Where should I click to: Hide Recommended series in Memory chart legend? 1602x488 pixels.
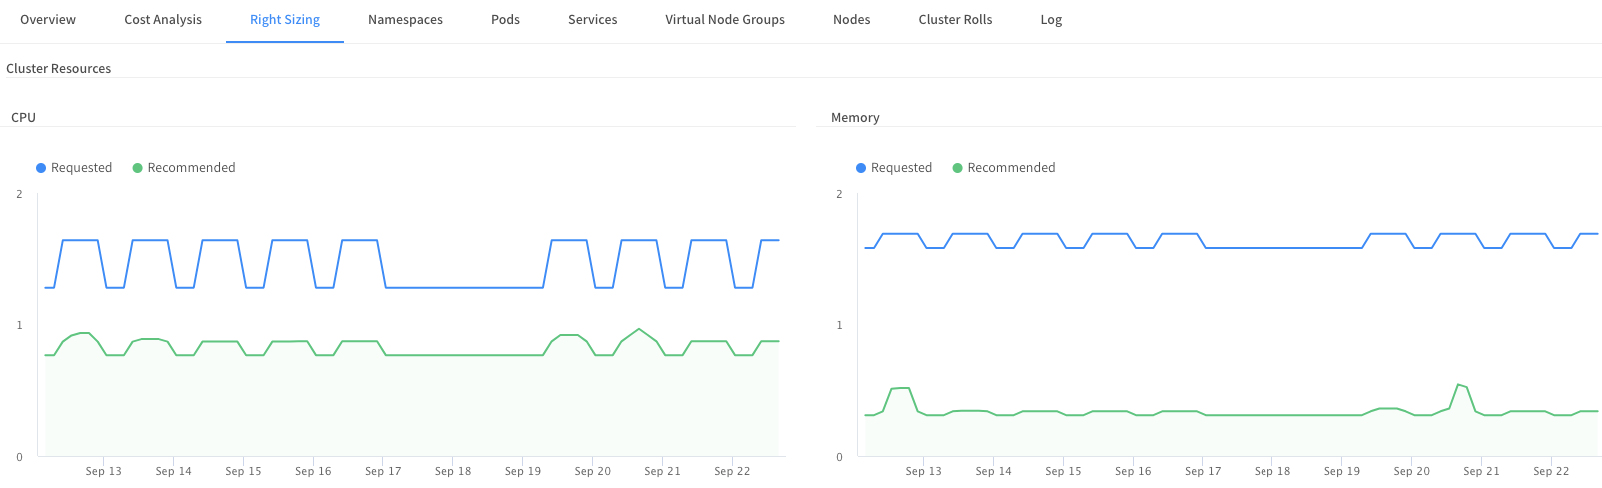click(1011, 168)
